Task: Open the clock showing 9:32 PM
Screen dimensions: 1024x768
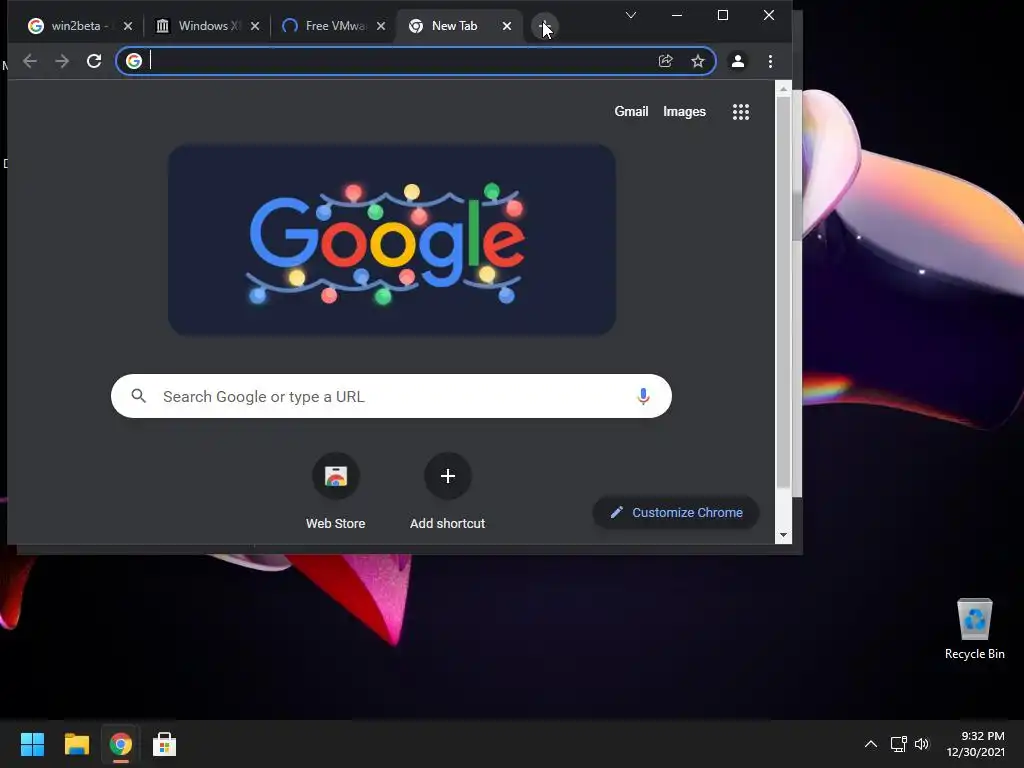Action: [976, 744]
